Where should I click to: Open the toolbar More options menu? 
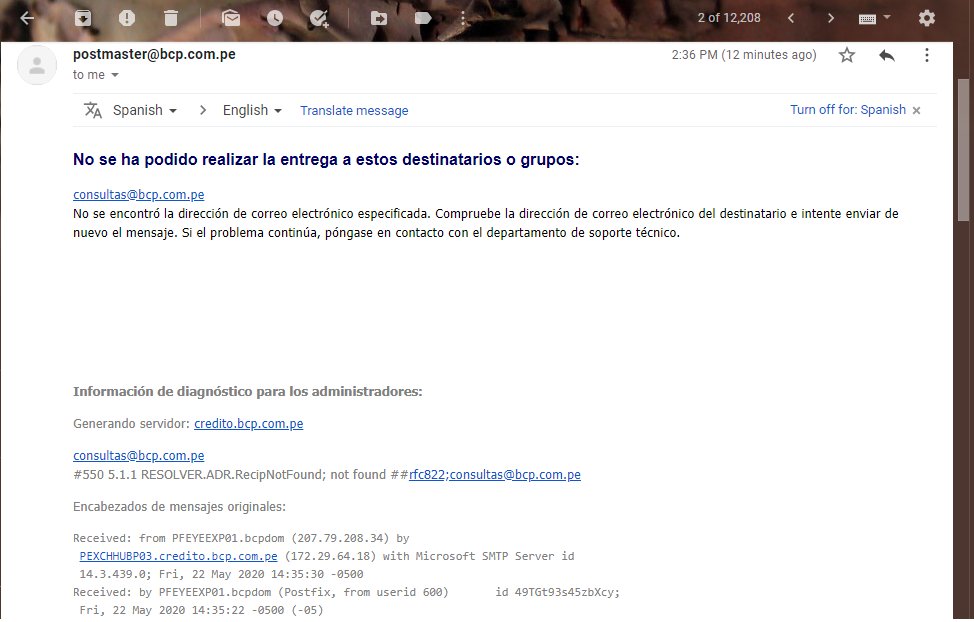pos(463,18)
